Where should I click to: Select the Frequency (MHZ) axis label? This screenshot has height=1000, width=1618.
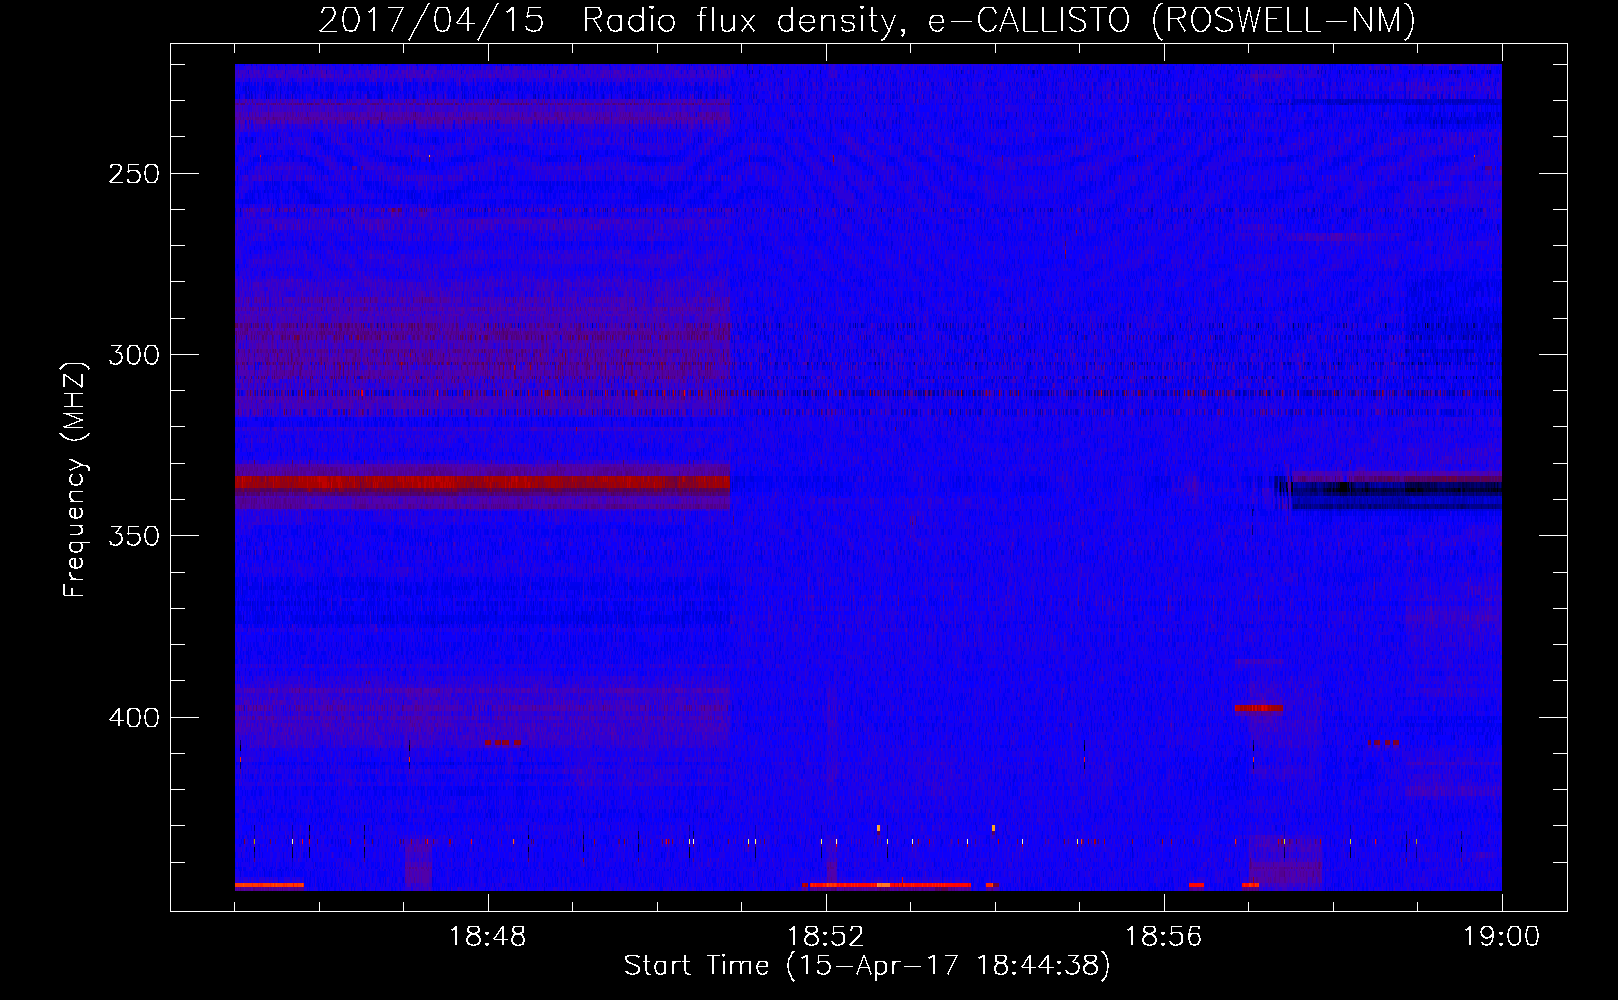(75, 479)
